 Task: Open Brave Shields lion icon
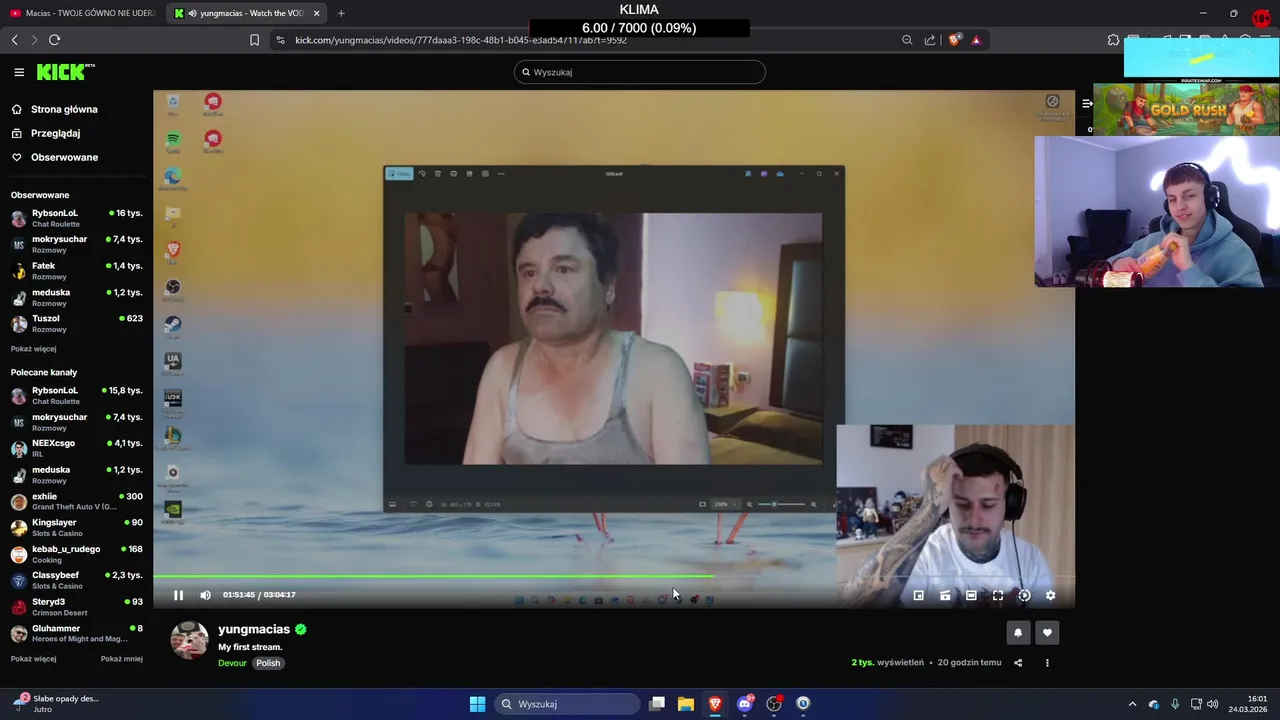(954, 40)
